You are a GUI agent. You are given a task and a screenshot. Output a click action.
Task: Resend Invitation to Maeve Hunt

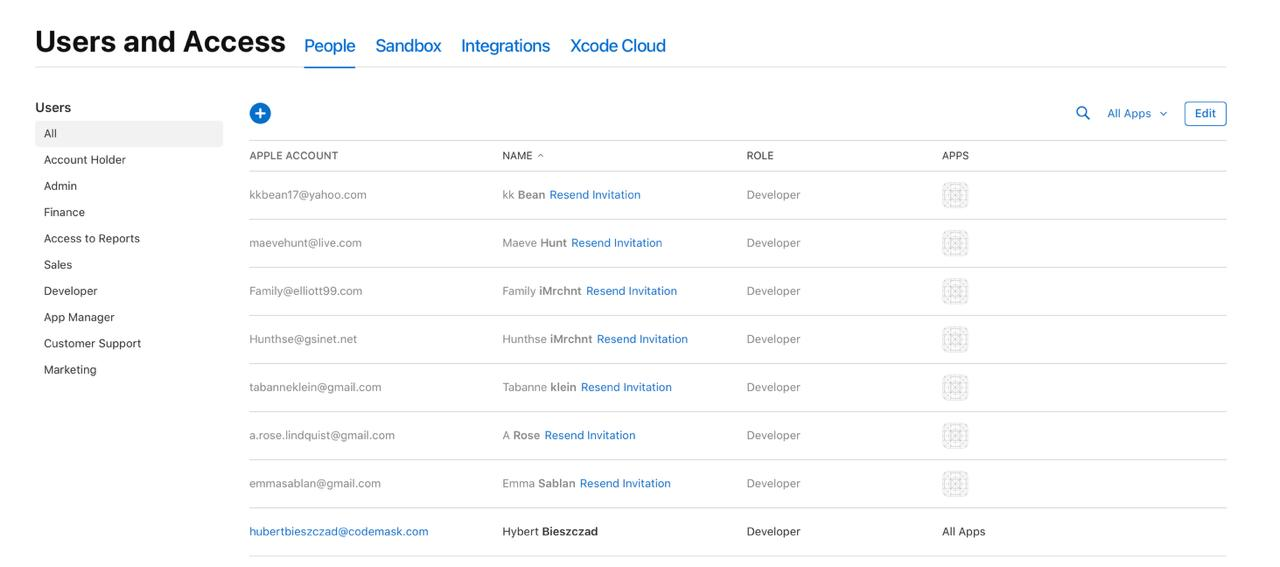616,243
